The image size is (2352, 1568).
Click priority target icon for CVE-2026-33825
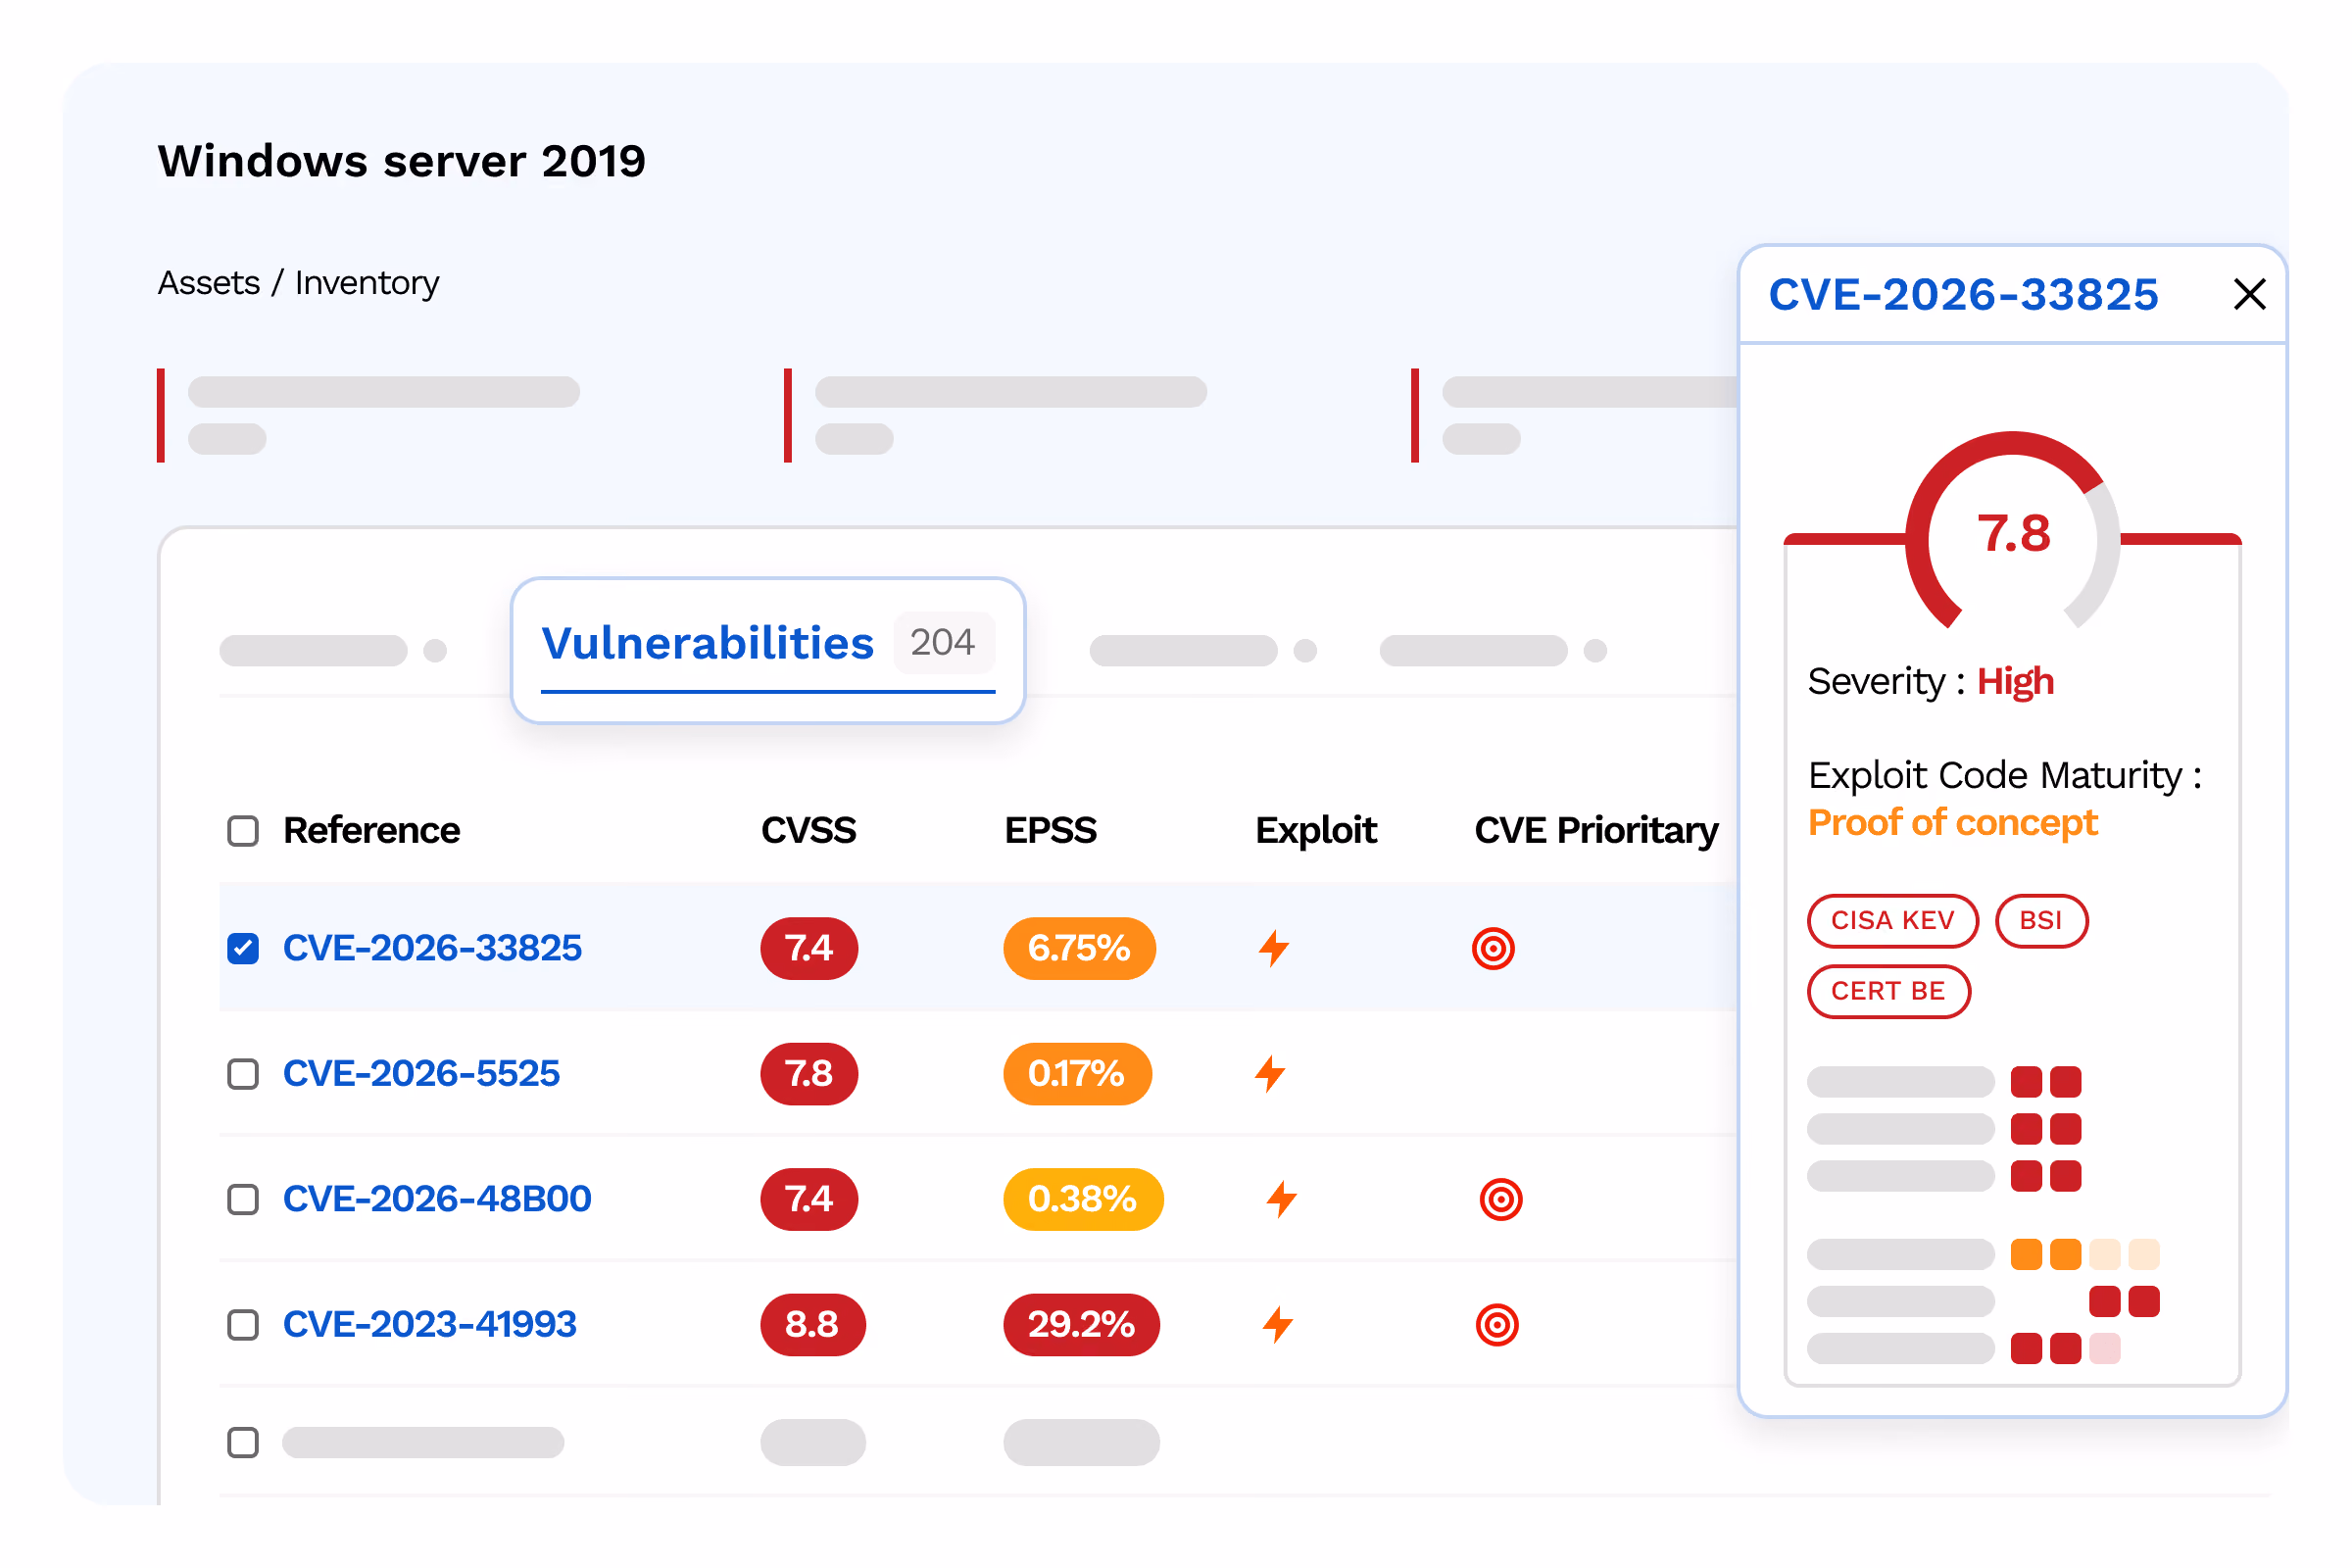pyautogui.click(x=1494, y=948)
